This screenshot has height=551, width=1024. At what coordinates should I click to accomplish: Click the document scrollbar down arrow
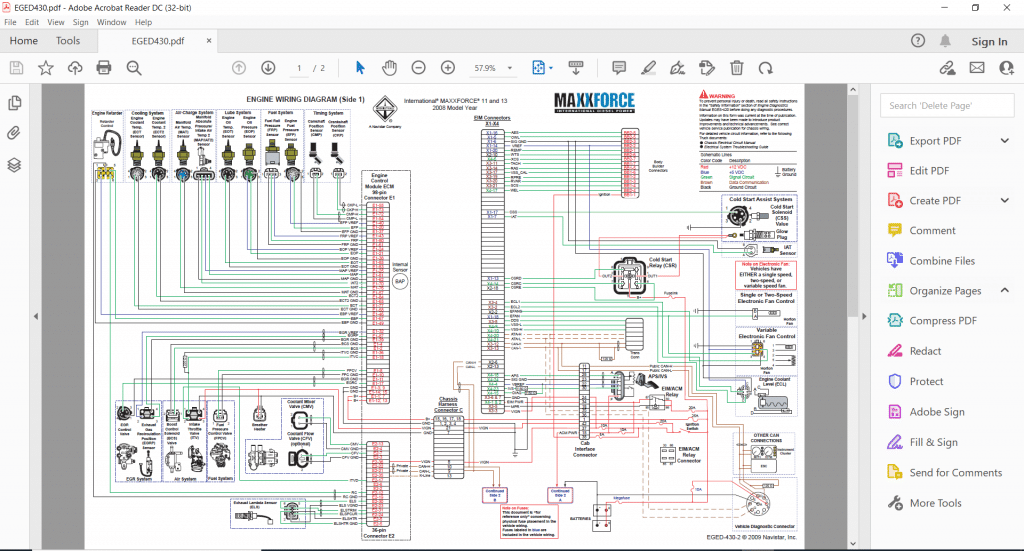pos(853,543)
